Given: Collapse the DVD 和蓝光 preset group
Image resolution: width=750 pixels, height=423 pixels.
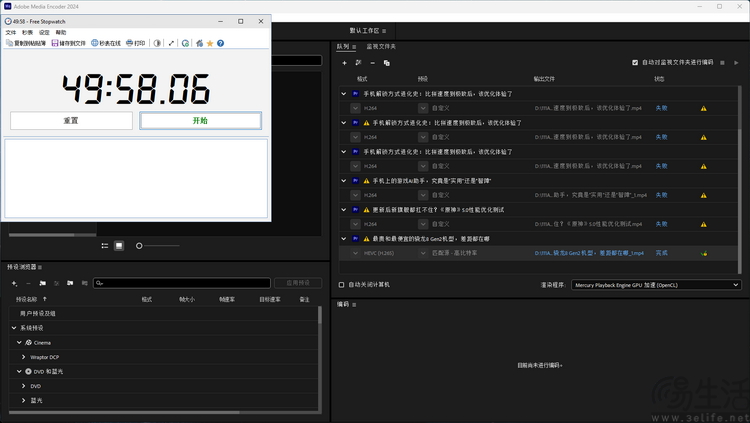Looking at the screenshot, I should (19, 371).
